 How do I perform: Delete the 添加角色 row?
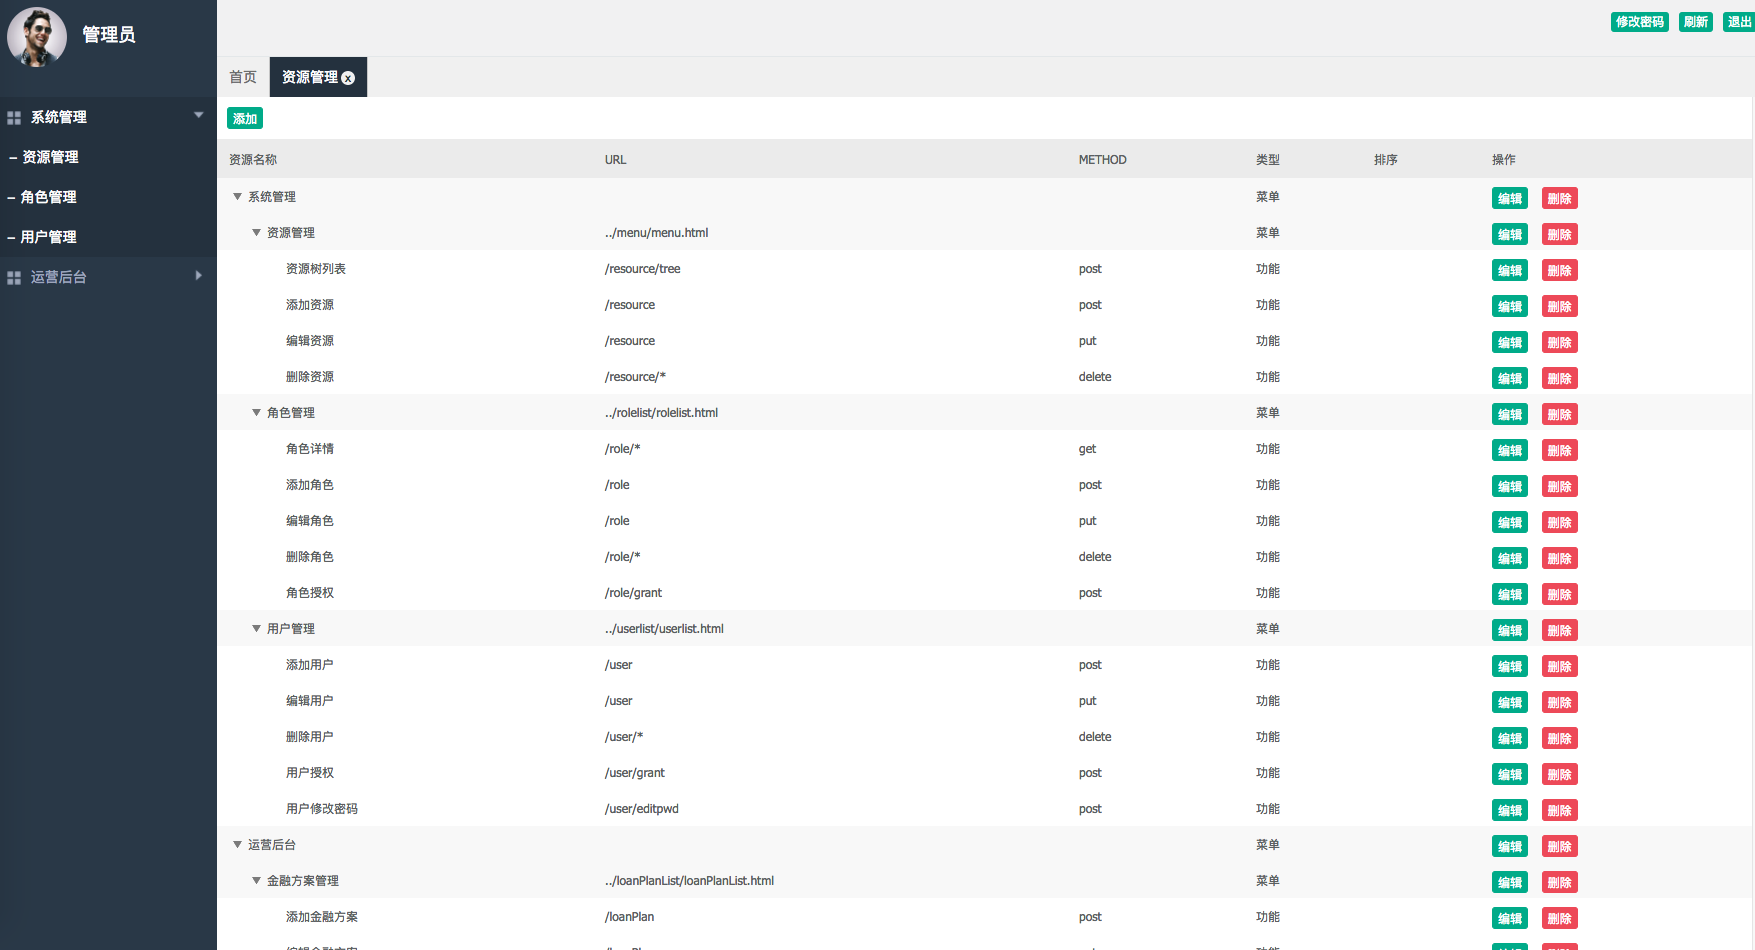(1560, 486)
